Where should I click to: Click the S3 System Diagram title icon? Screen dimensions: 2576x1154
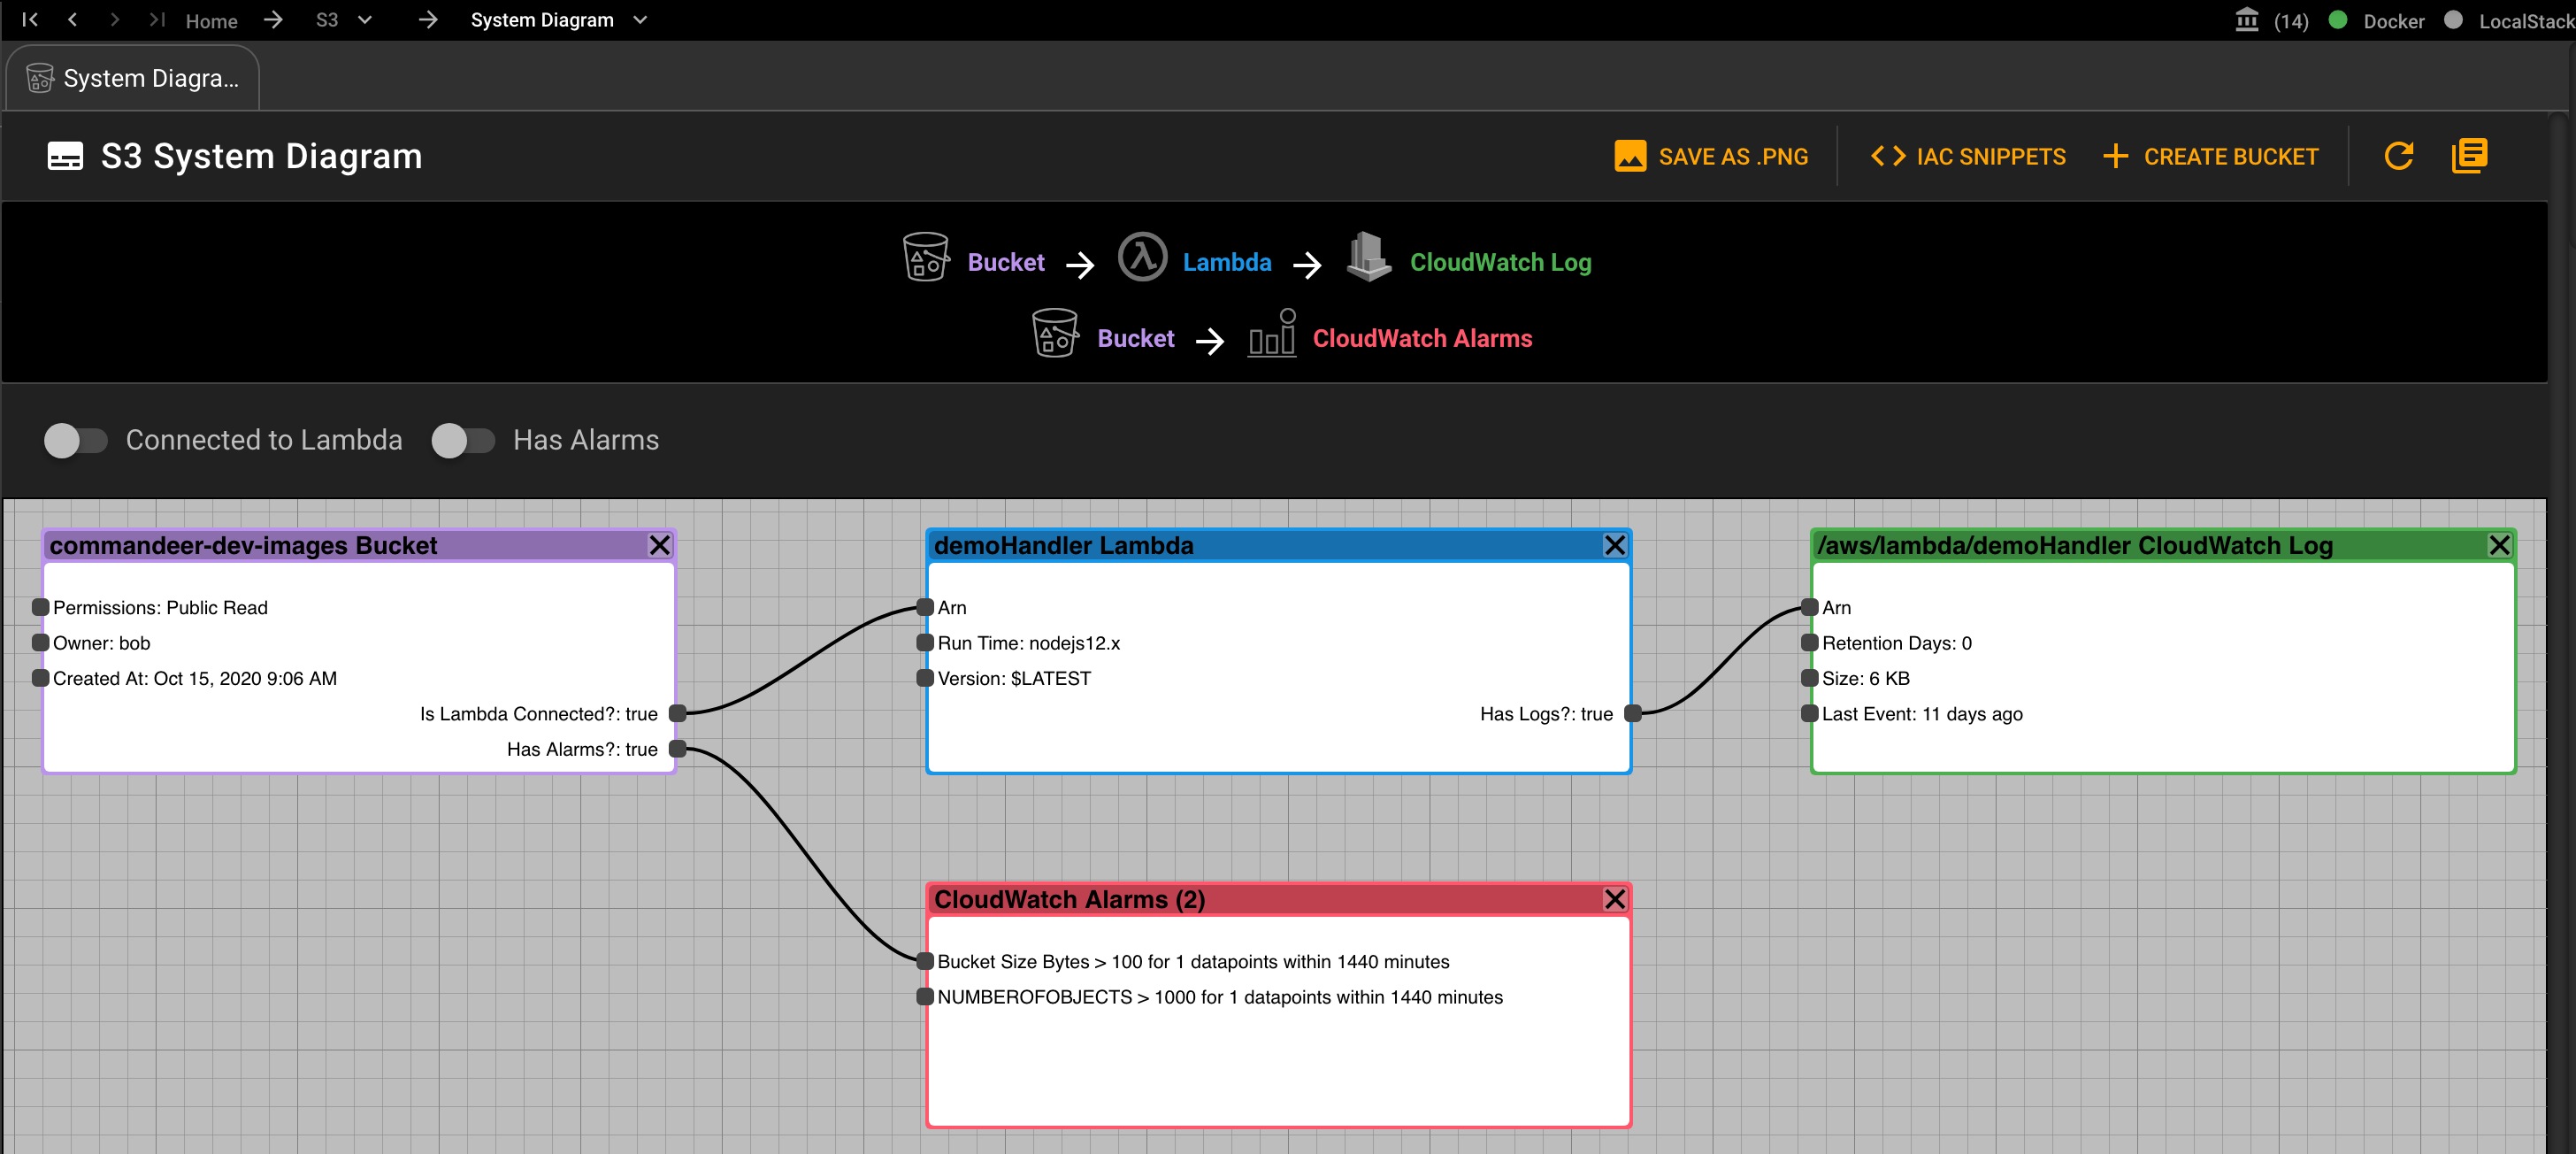[x=65, y=156]
